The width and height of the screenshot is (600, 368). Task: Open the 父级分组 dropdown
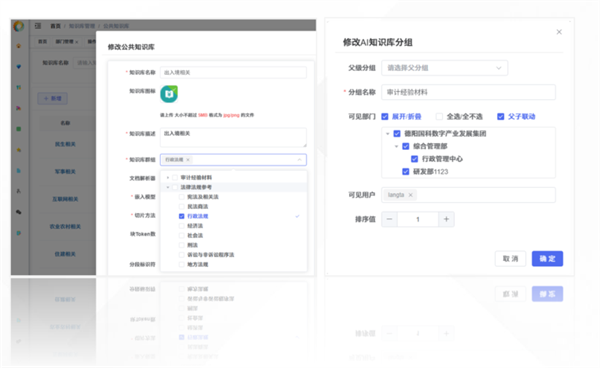pos(444,68)
